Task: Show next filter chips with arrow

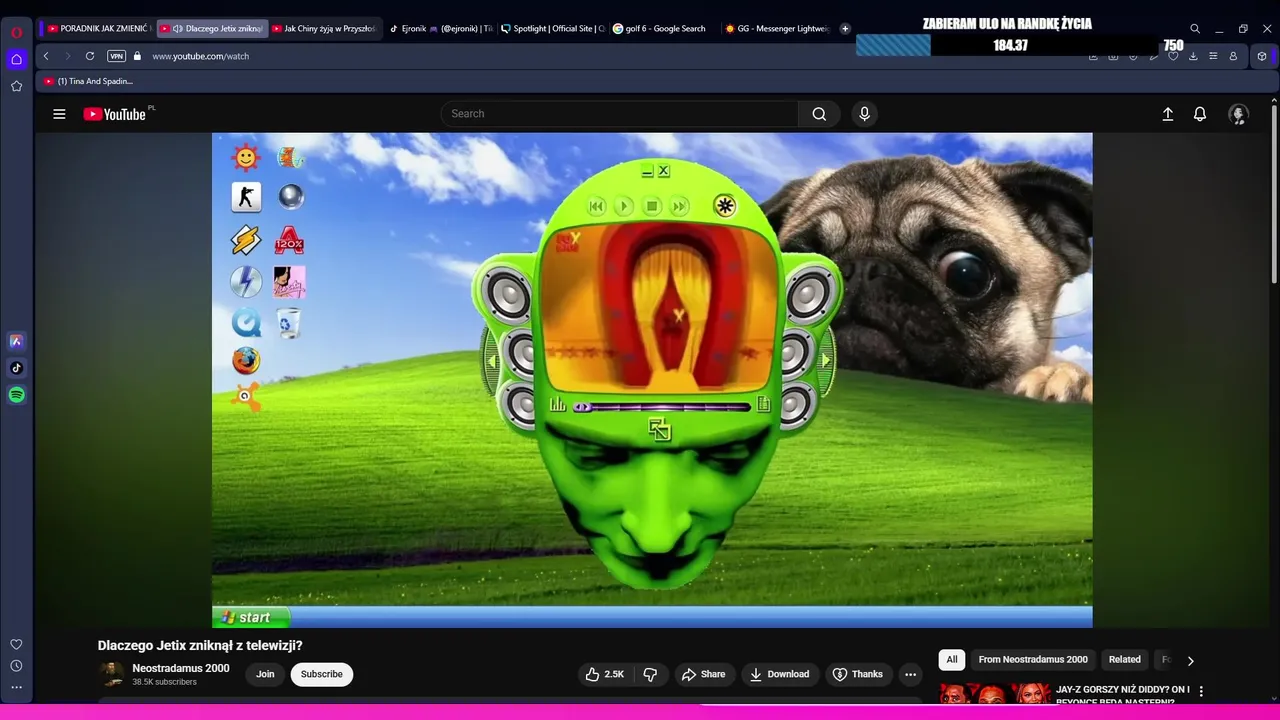Action: 1190,660
